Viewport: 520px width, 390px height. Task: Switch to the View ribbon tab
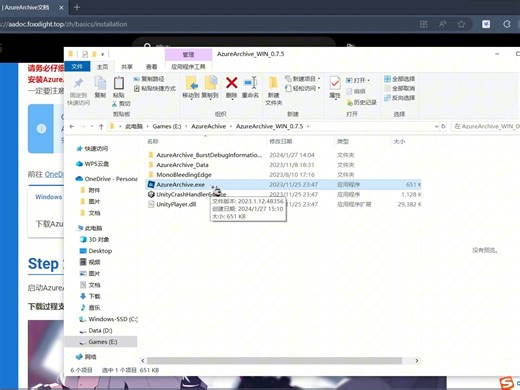(151, 67)
